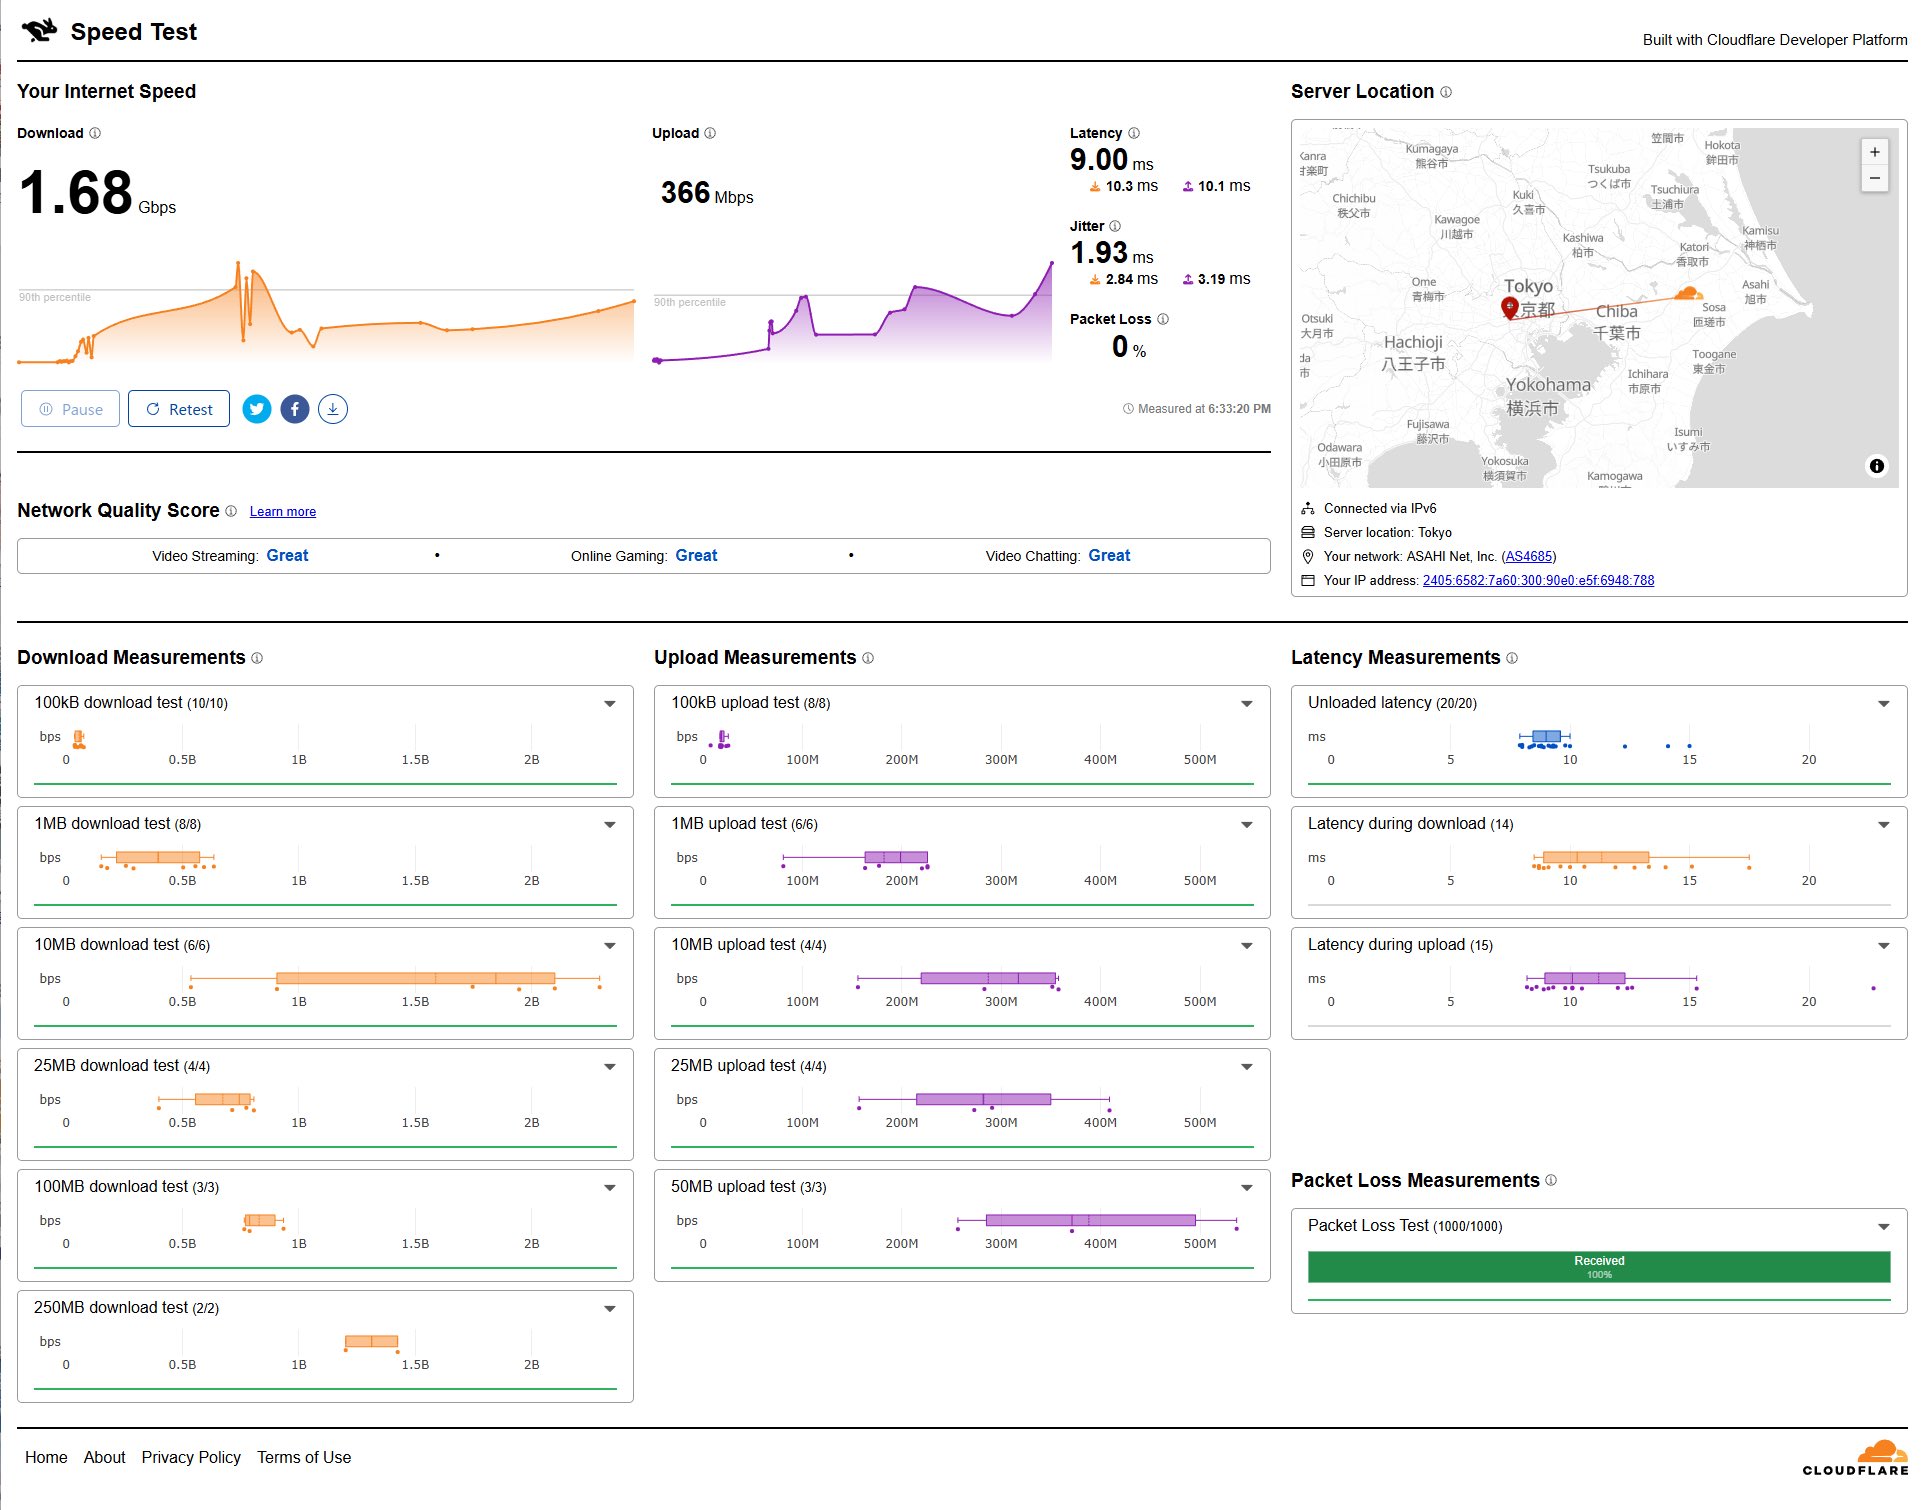Open the Learn more link
The width and height of the screenshot is (1922, 1510).
[x=282, y=512]
